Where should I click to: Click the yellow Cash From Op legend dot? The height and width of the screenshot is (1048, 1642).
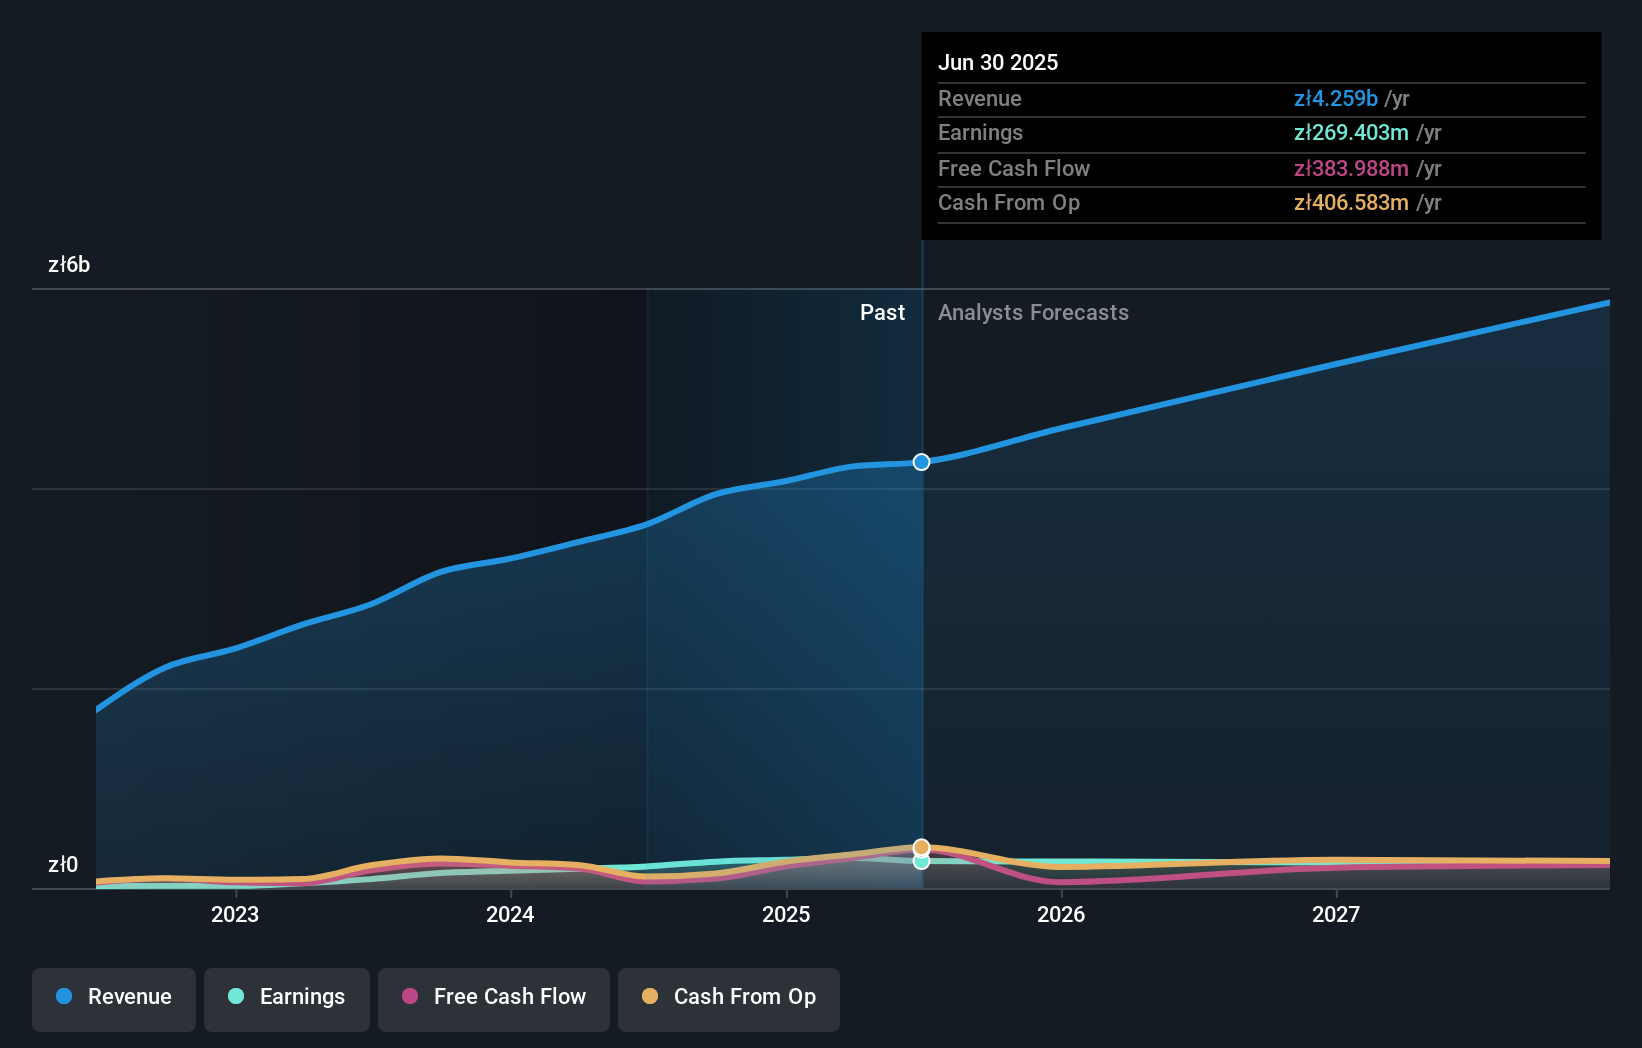651,997
